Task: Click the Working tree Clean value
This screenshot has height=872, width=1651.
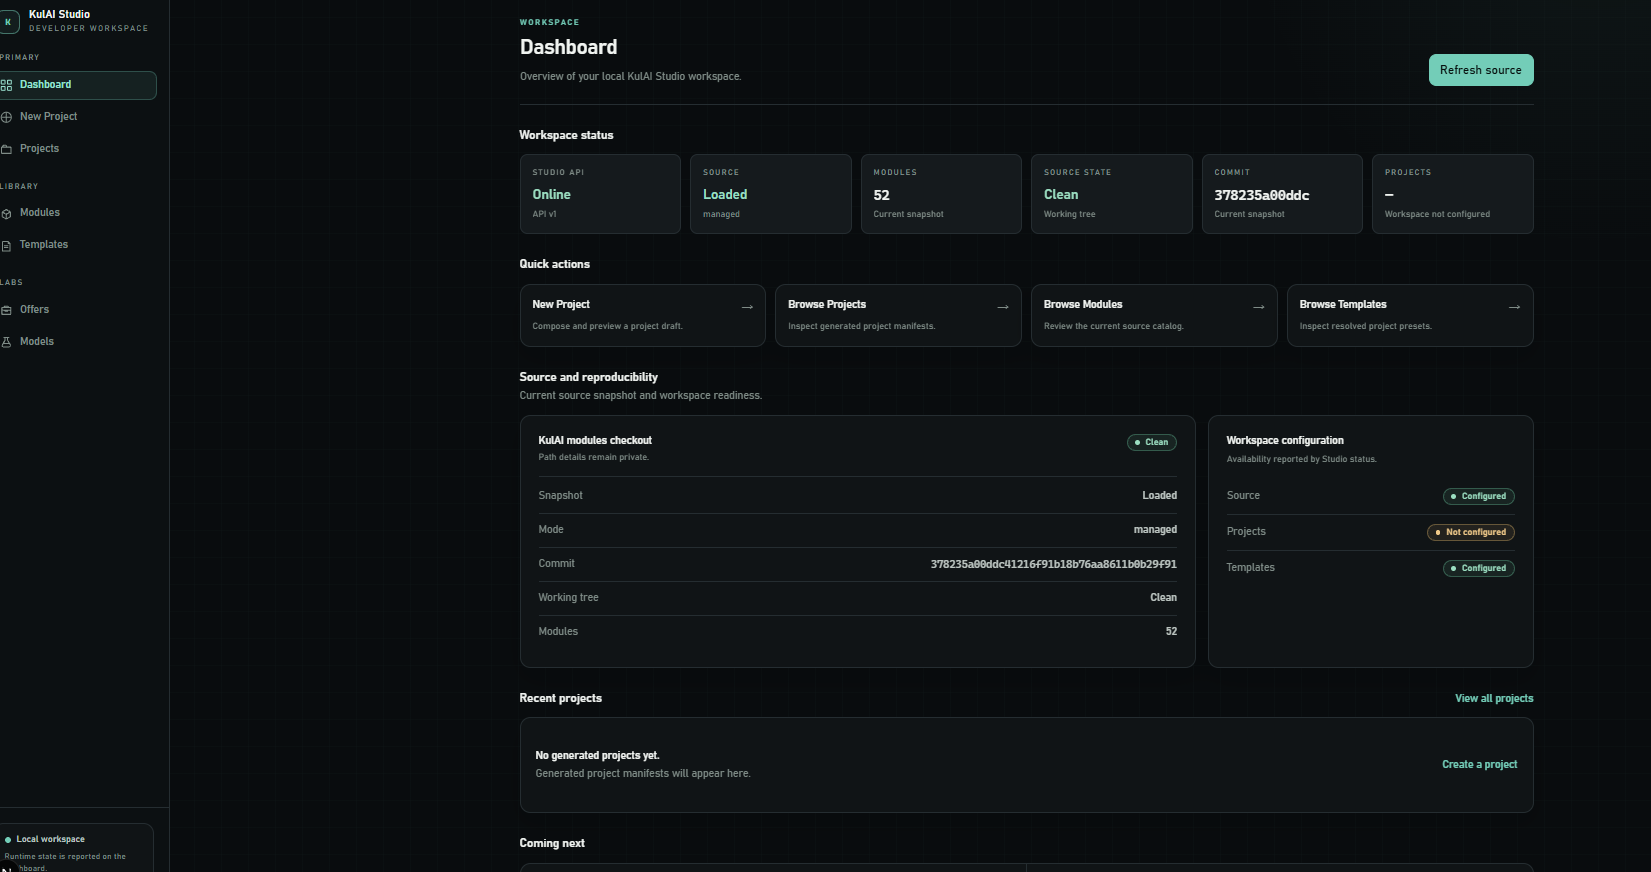Action: [x=1164, y=598]
